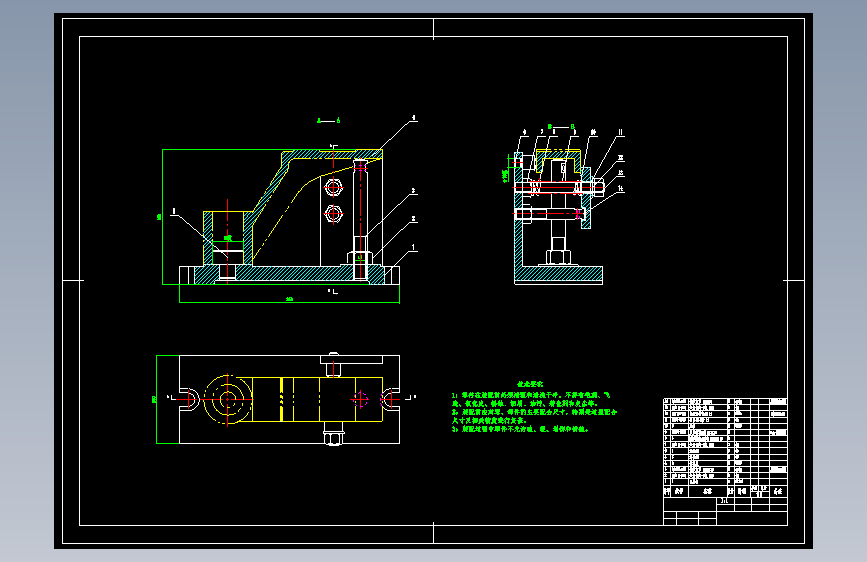Select callout 11 in the B—B section view

click(x=620, y=133)
